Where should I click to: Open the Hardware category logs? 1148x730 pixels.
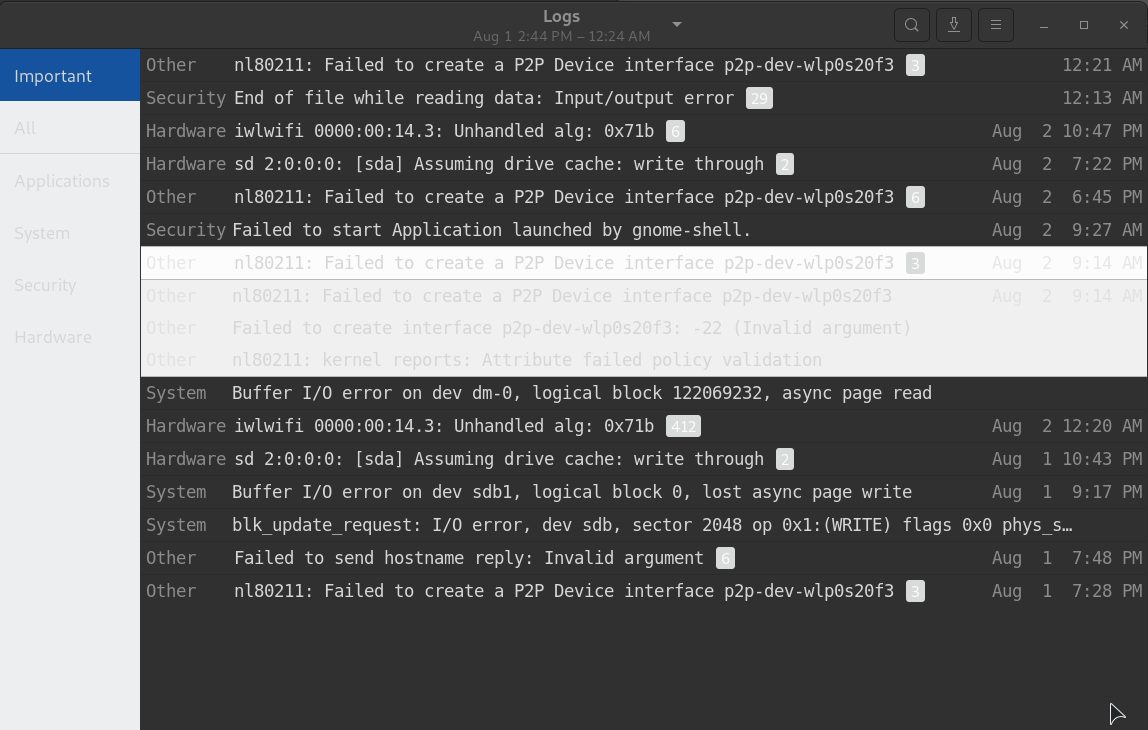[70, 337]
